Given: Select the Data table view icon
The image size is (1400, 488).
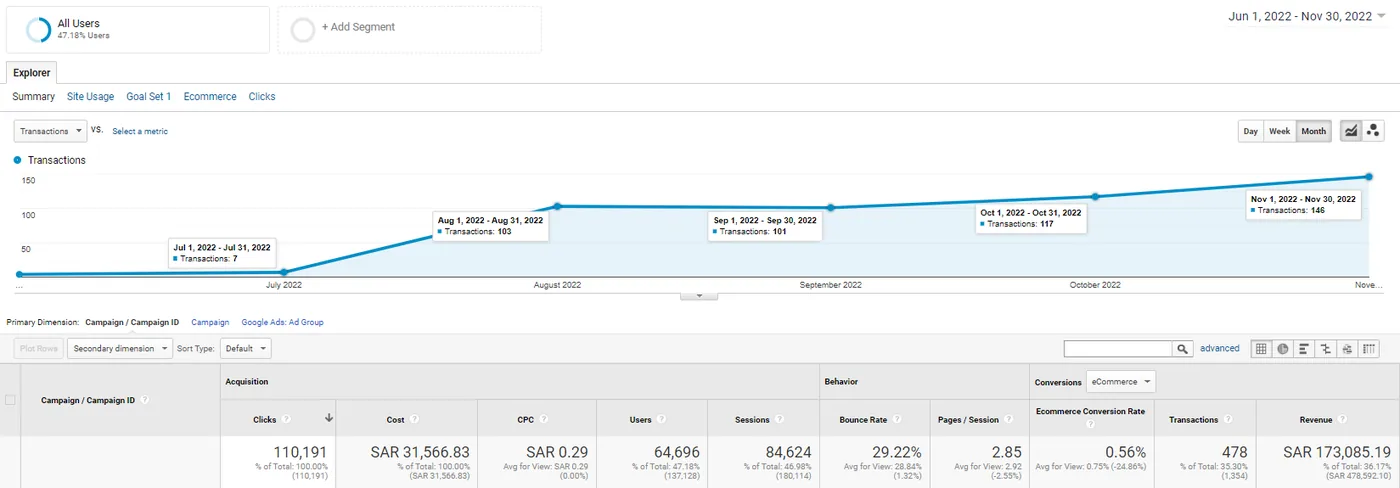Looking at the screenshot, I should point(1261,349).
